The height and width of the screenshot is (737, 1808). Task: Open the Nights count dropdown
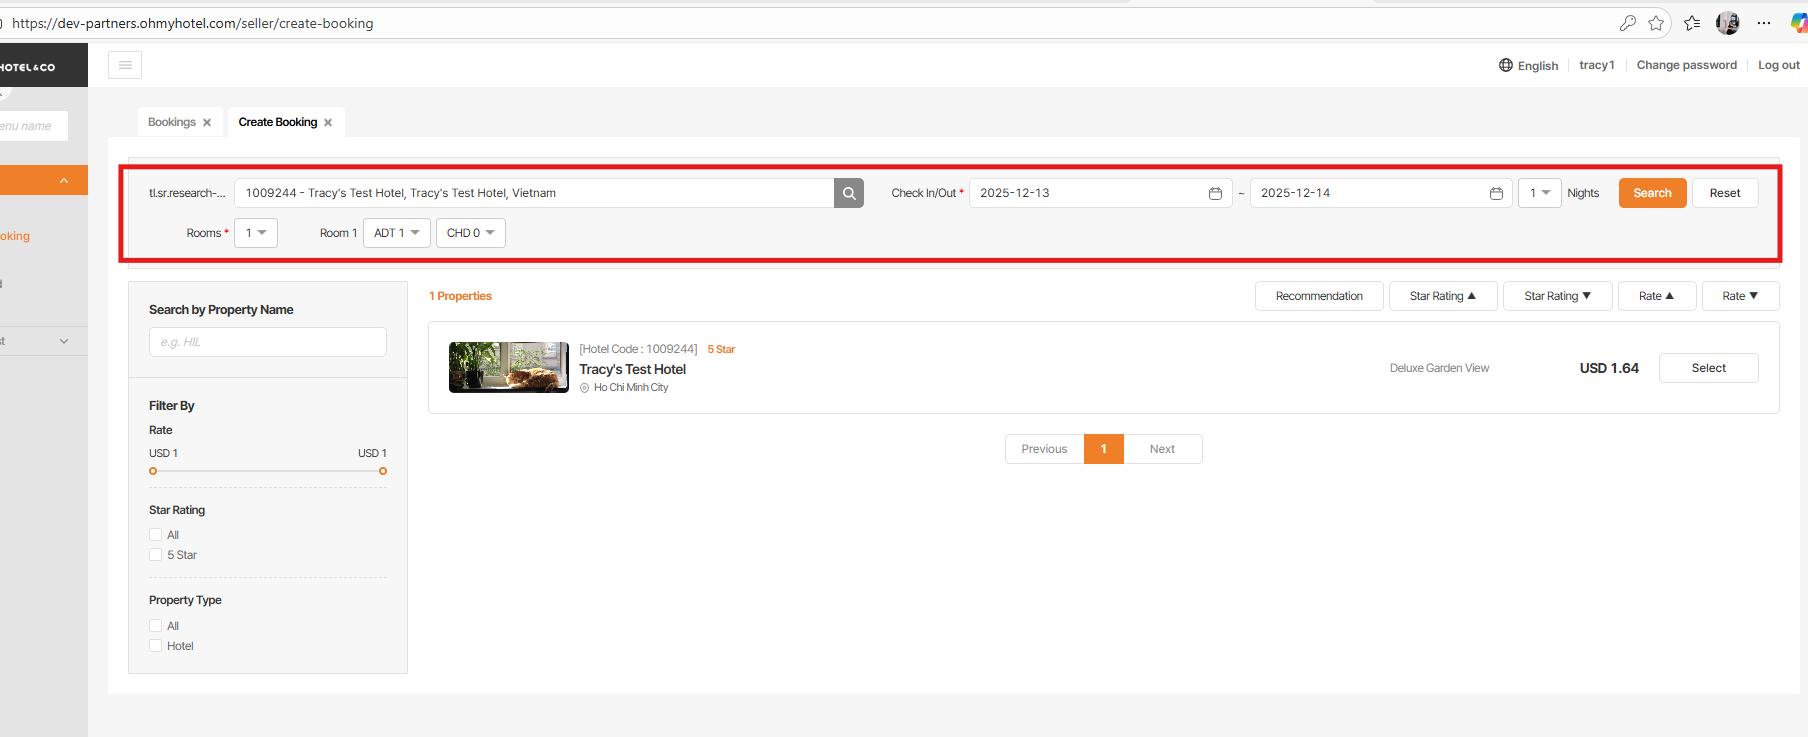click(x=1539, y=193)
